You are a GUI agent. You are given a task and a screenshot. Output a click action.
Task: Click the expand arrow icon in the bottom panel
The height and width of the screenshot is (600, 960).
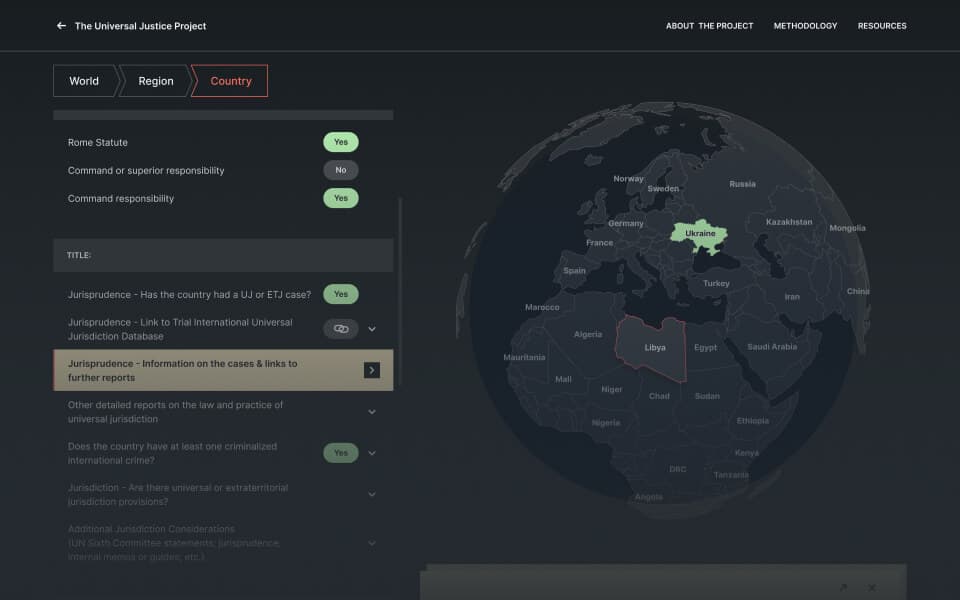pyautogui.click(x=843, y=588)
